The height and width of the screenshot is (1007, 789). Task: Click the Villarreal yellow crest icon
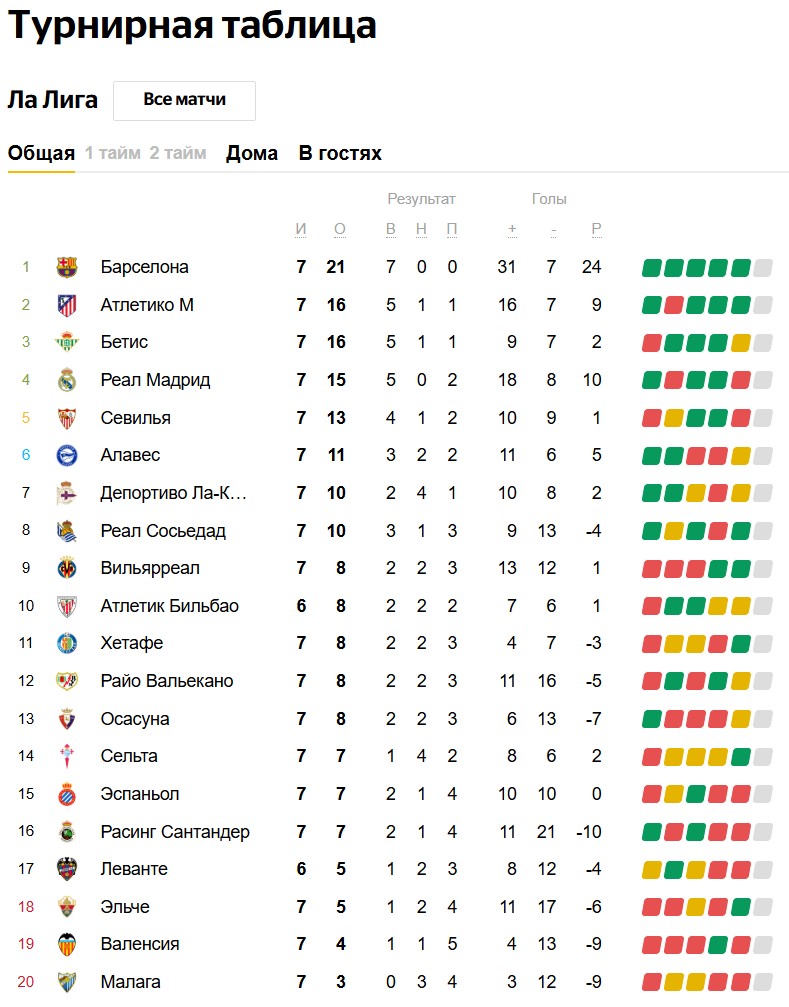67,568
